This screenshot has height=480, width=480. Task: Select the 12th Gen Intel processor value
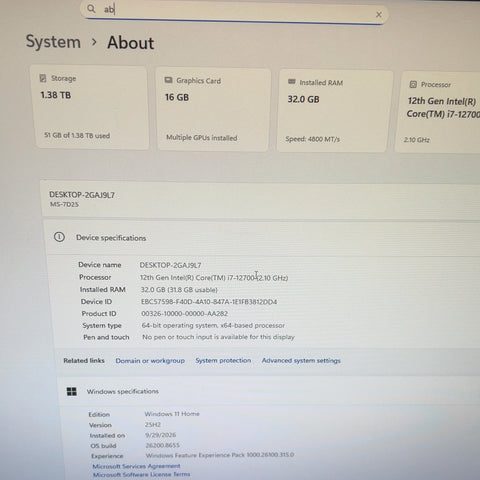coord(214,278)
